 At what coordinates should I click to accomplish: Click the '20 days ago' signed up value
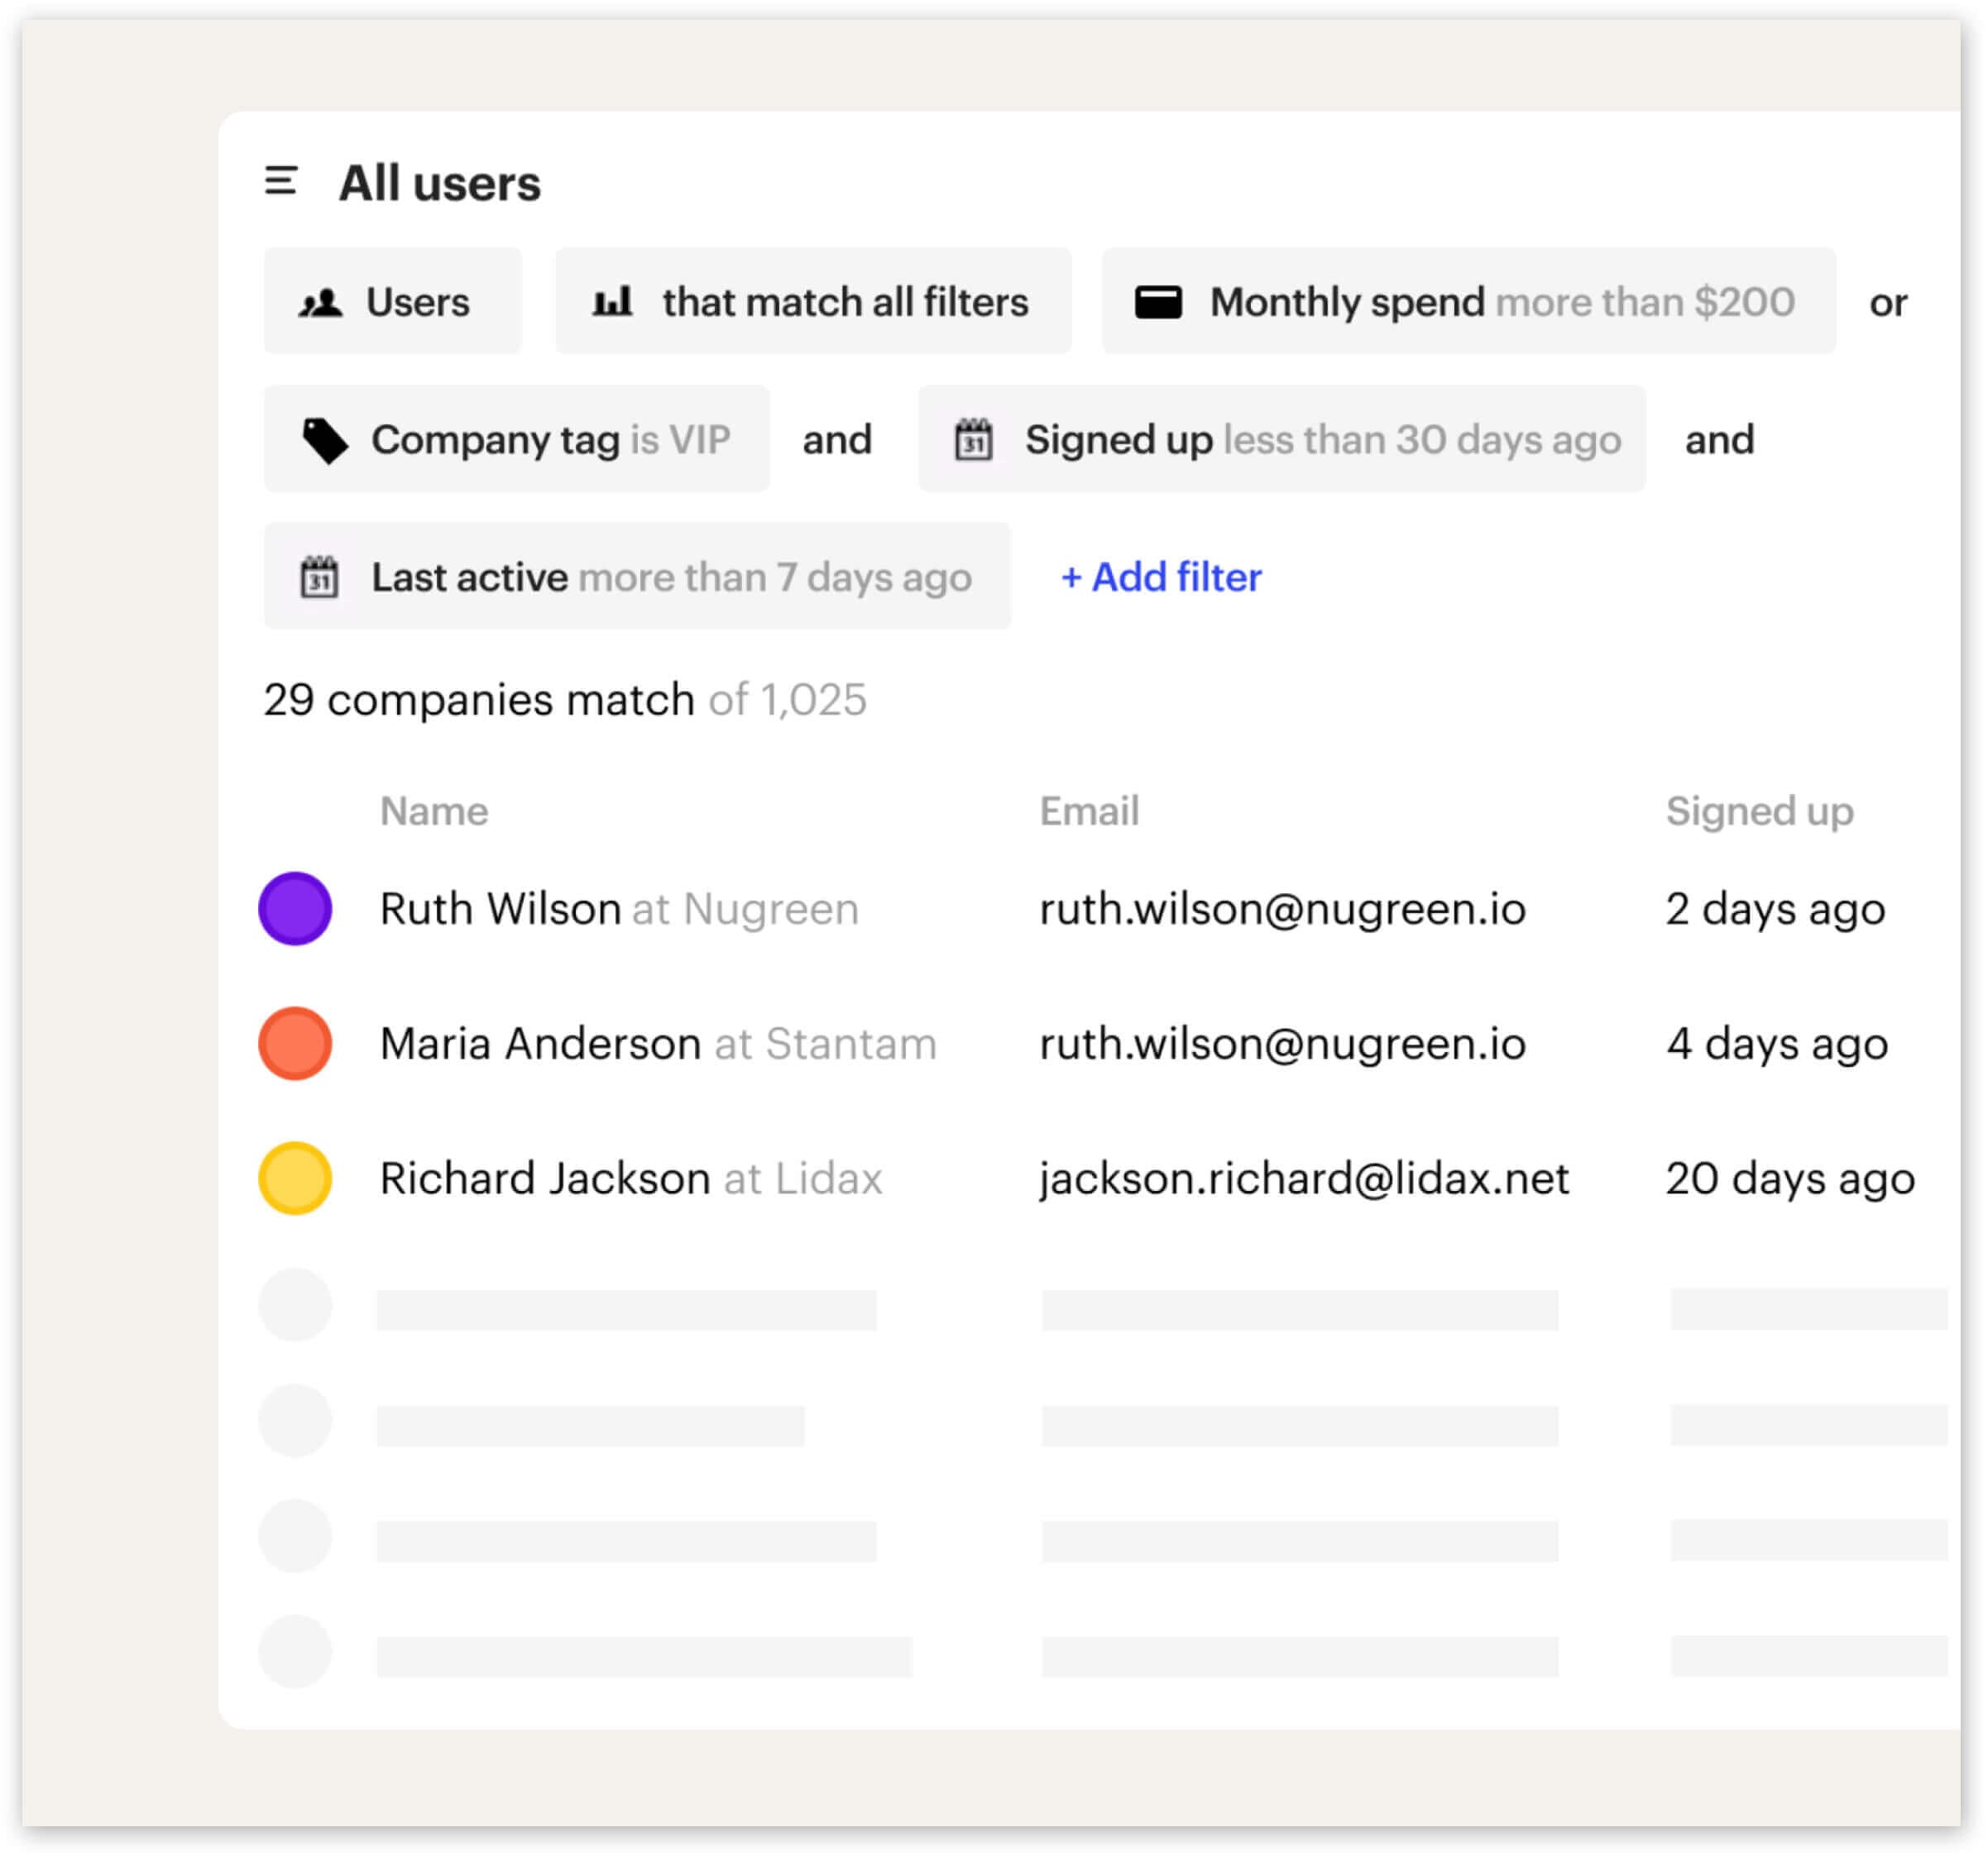1790,1179
